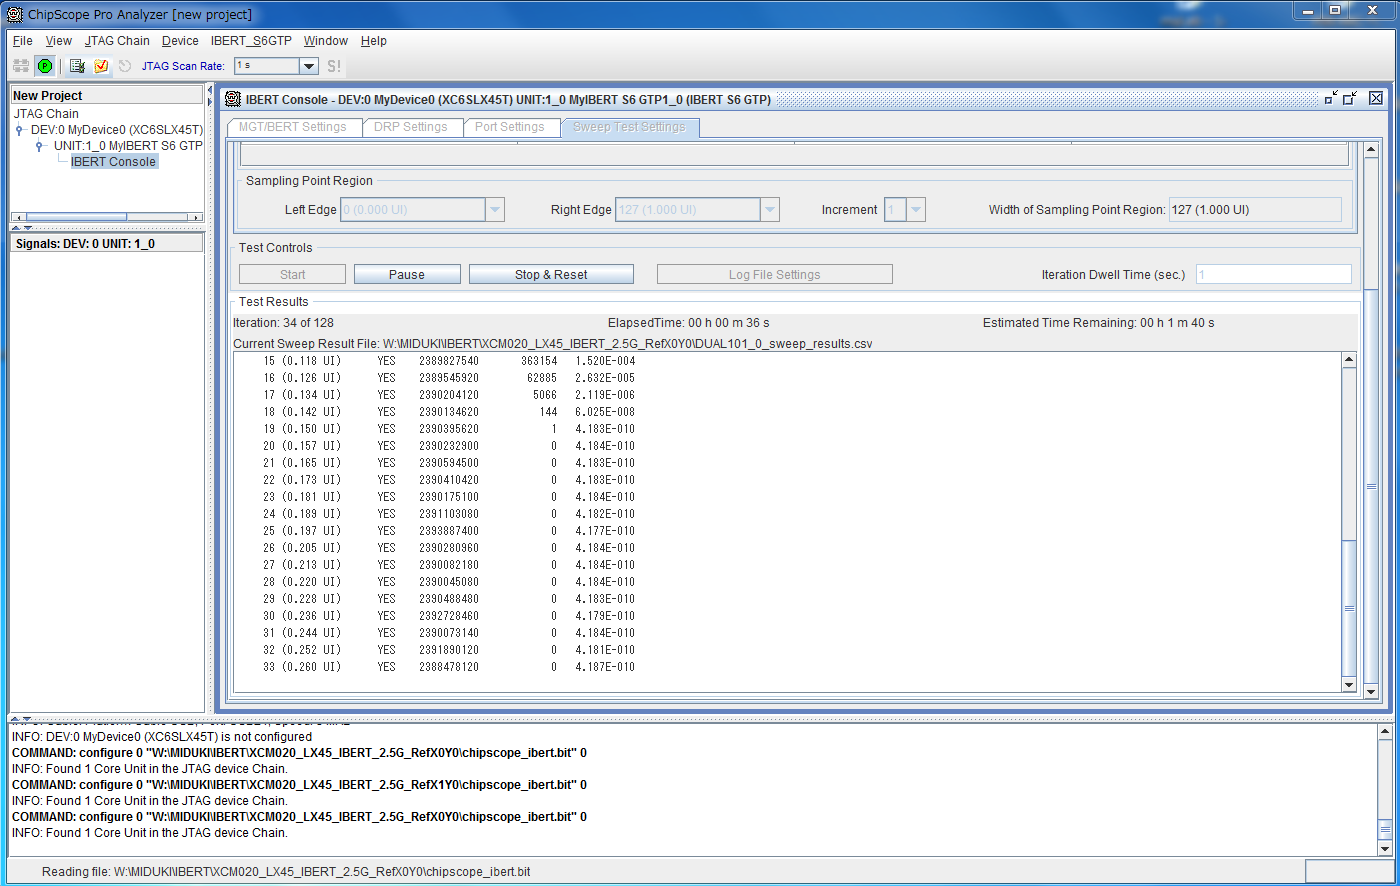Click the Current Sweep Result File path text
The image size is (1400, 886).
(553, 344)
